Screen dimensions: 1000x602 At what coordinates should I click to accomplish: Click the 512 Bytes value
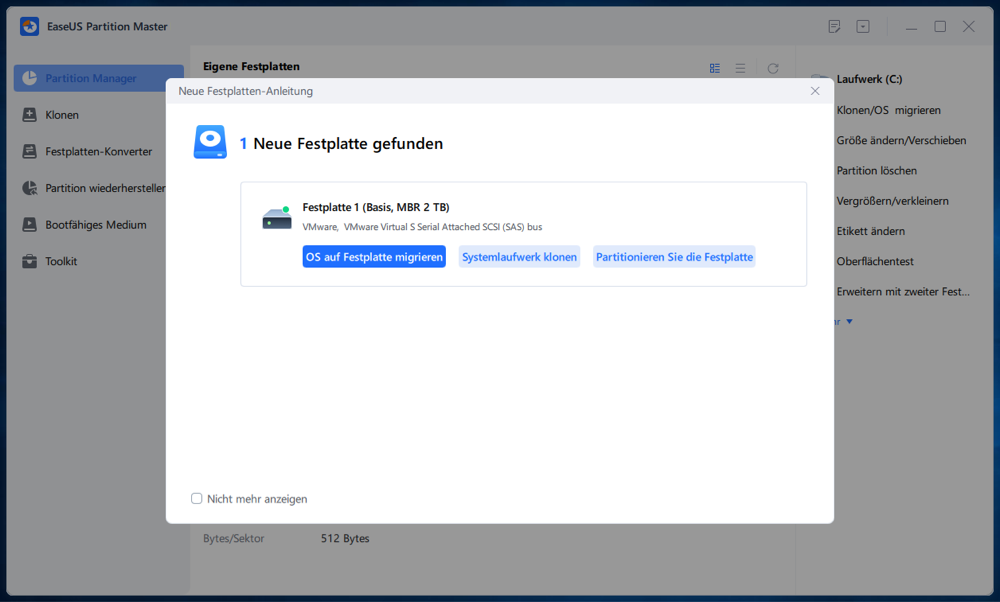pyautogui.click(x=345, y=538)
